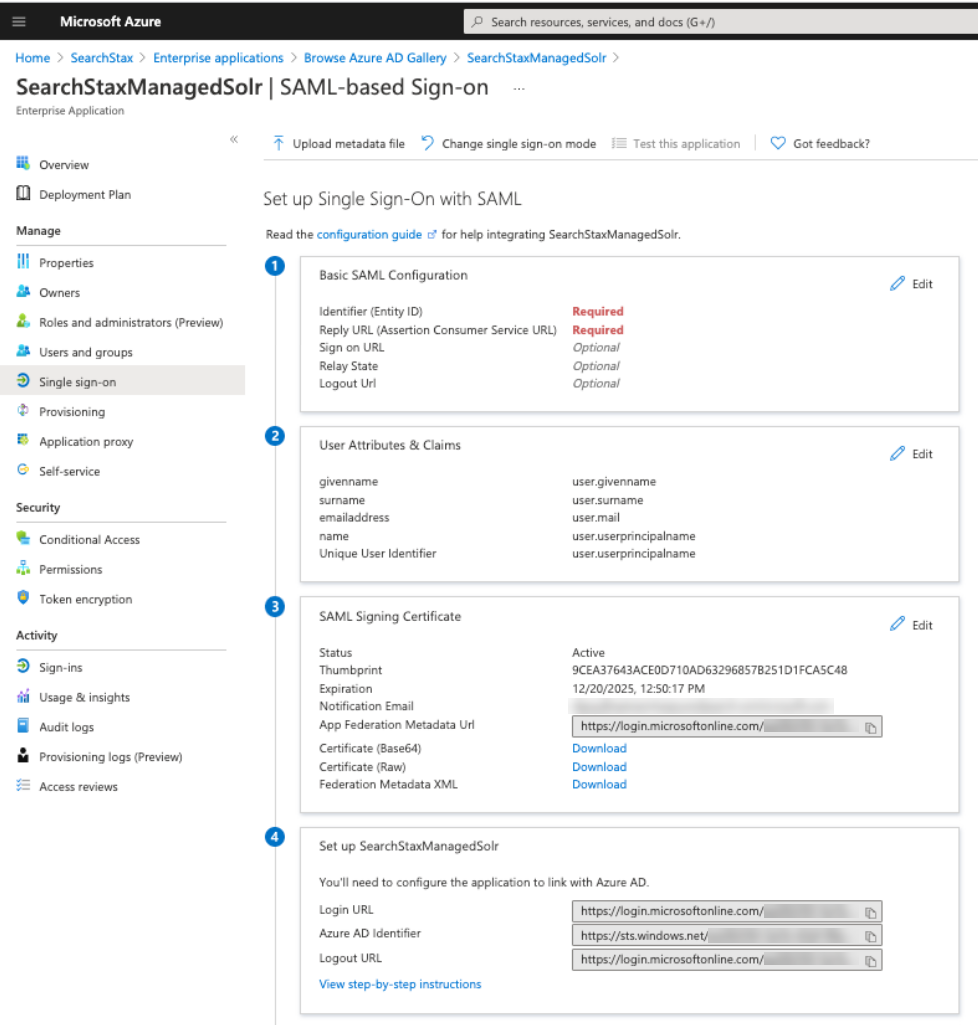The height and width of the screenshot is (1025, 978).
Task: Select Conditional Access menu item
Action: pyautogui.click(x=90, y=539)
